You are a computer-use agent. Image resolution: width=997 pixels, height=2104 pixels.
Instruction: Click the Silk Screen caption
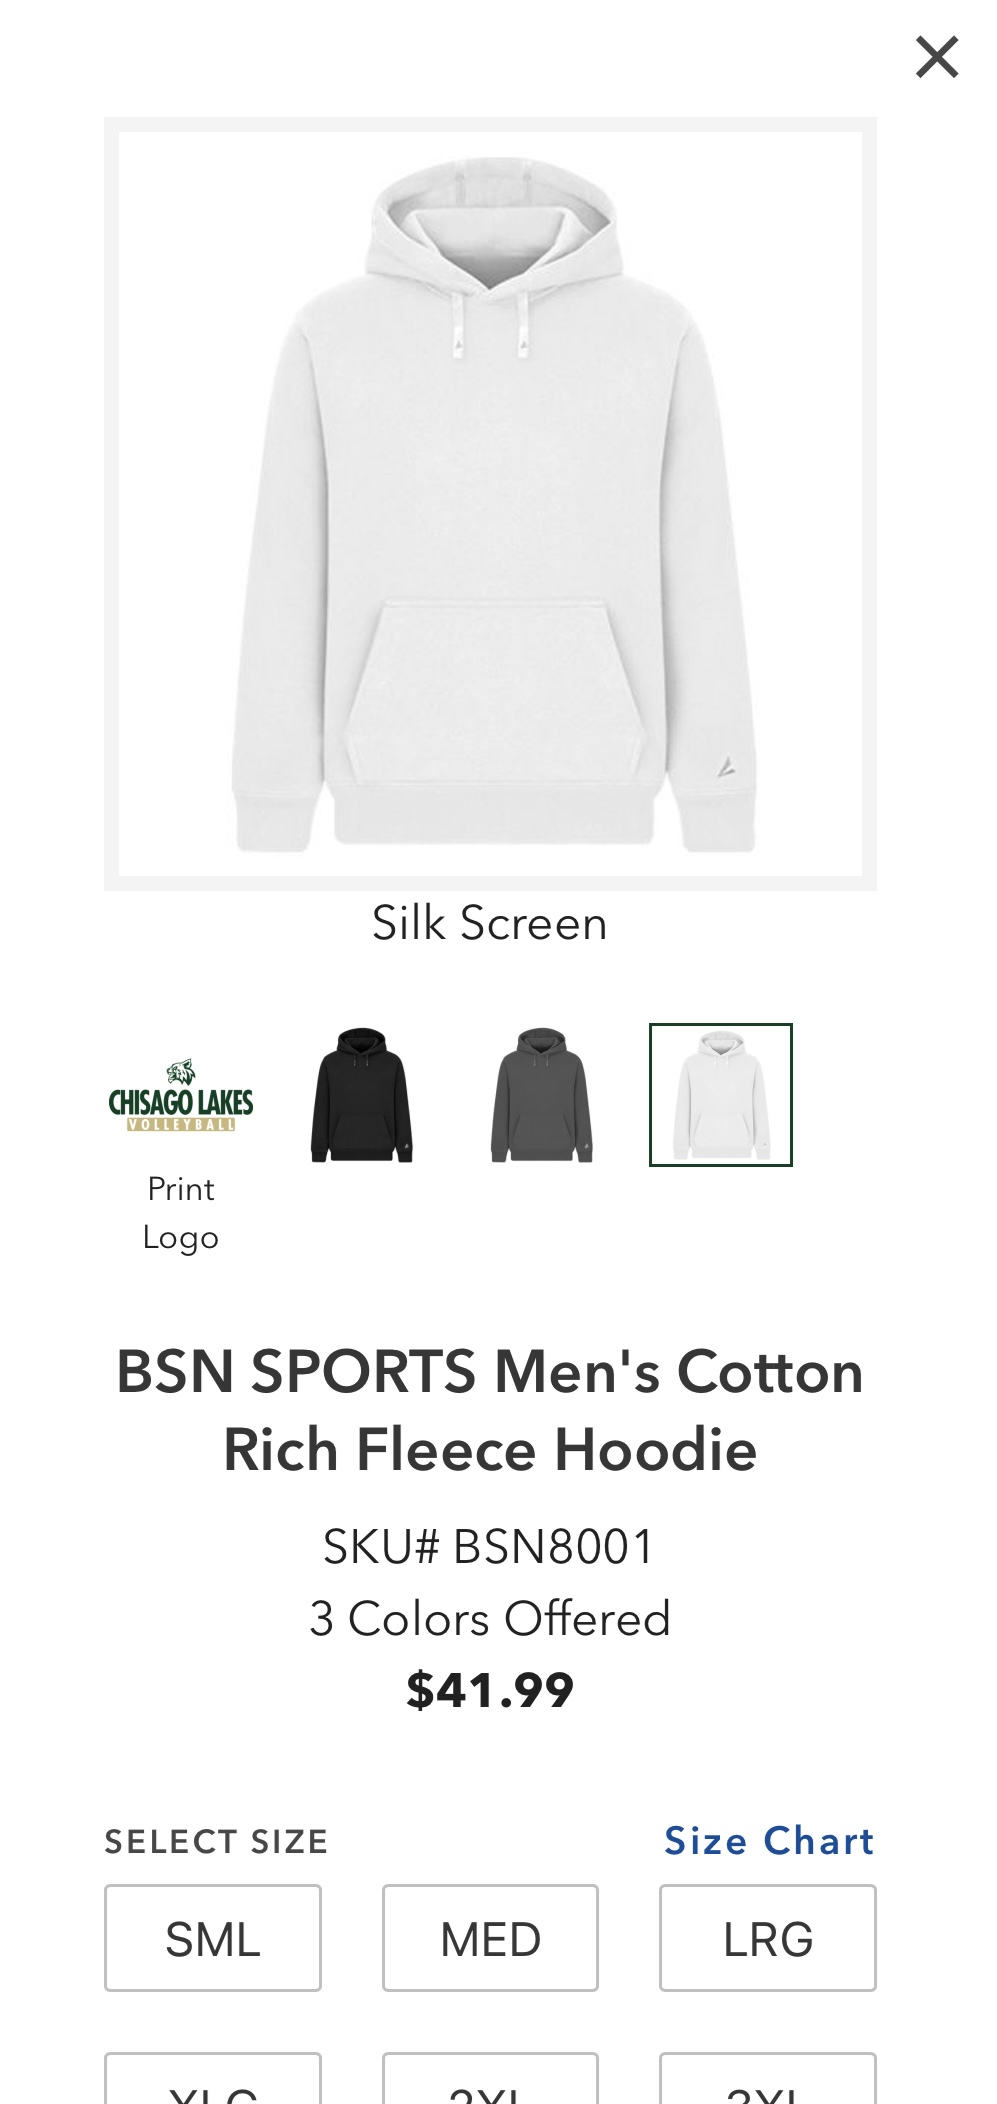point(490,923)
